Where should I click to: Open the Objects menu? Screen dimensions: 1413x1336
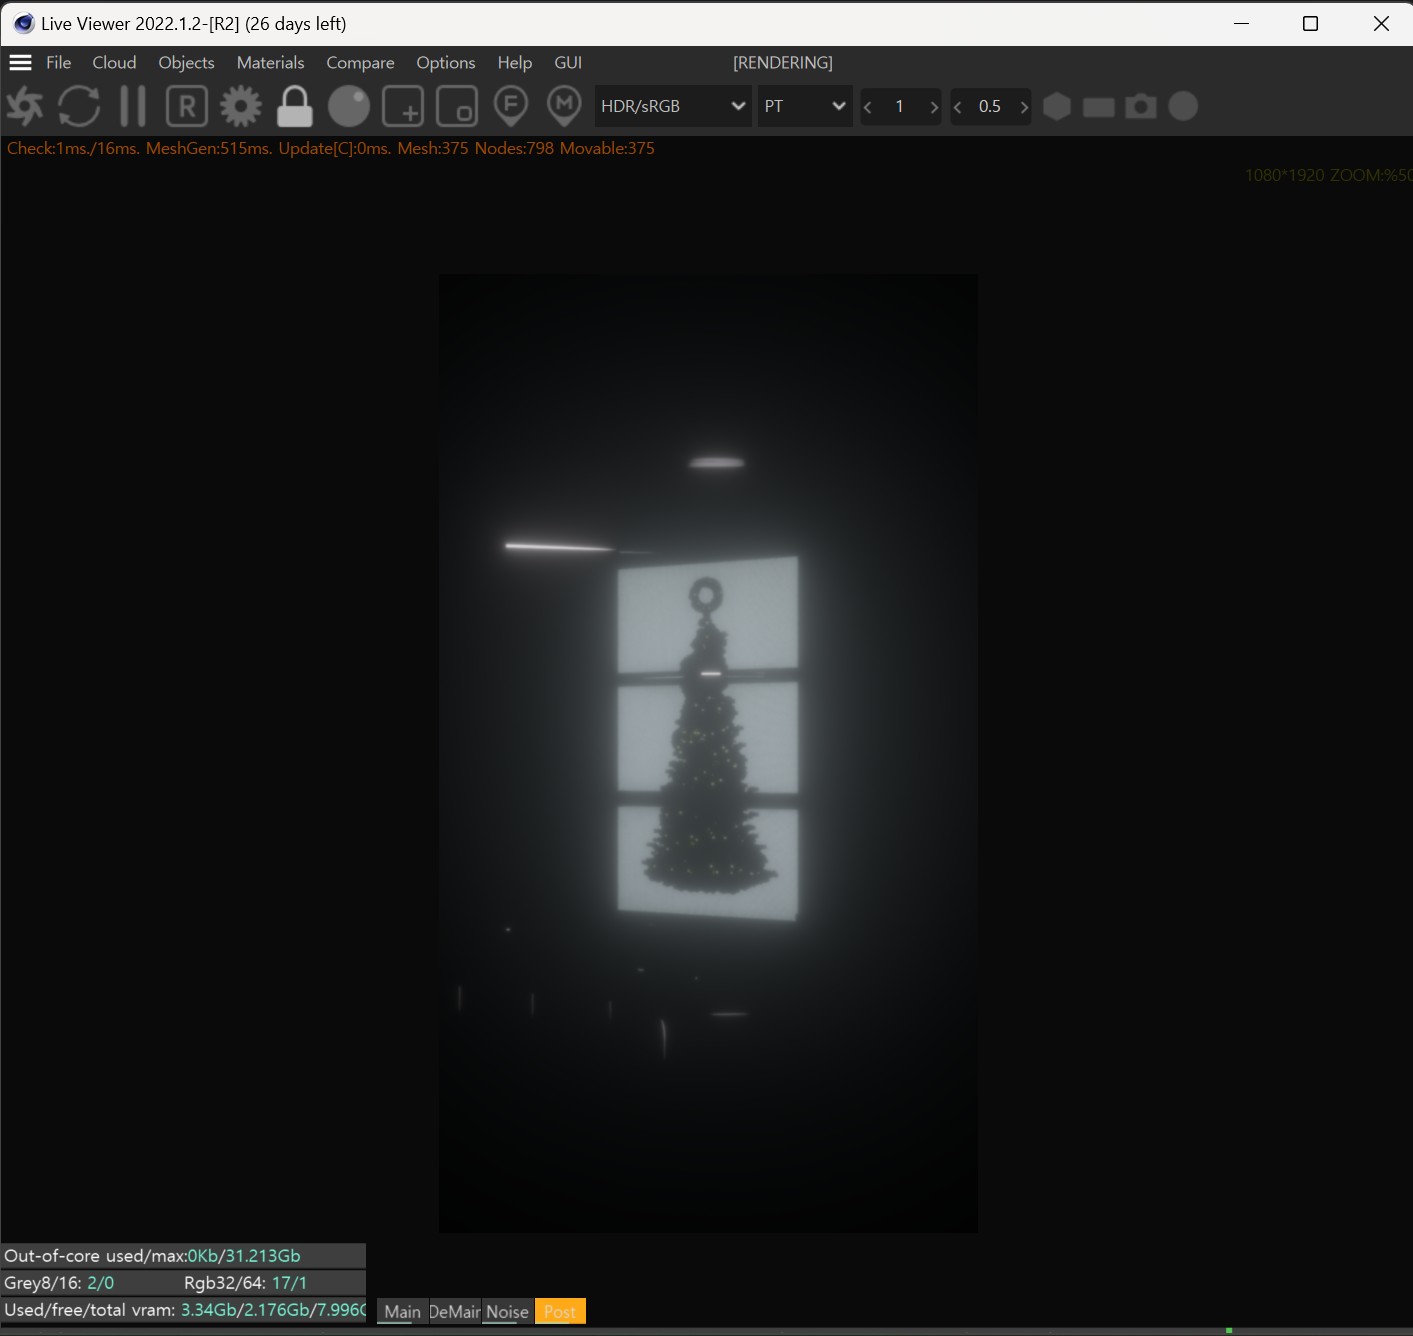click(x=186, y=62)
